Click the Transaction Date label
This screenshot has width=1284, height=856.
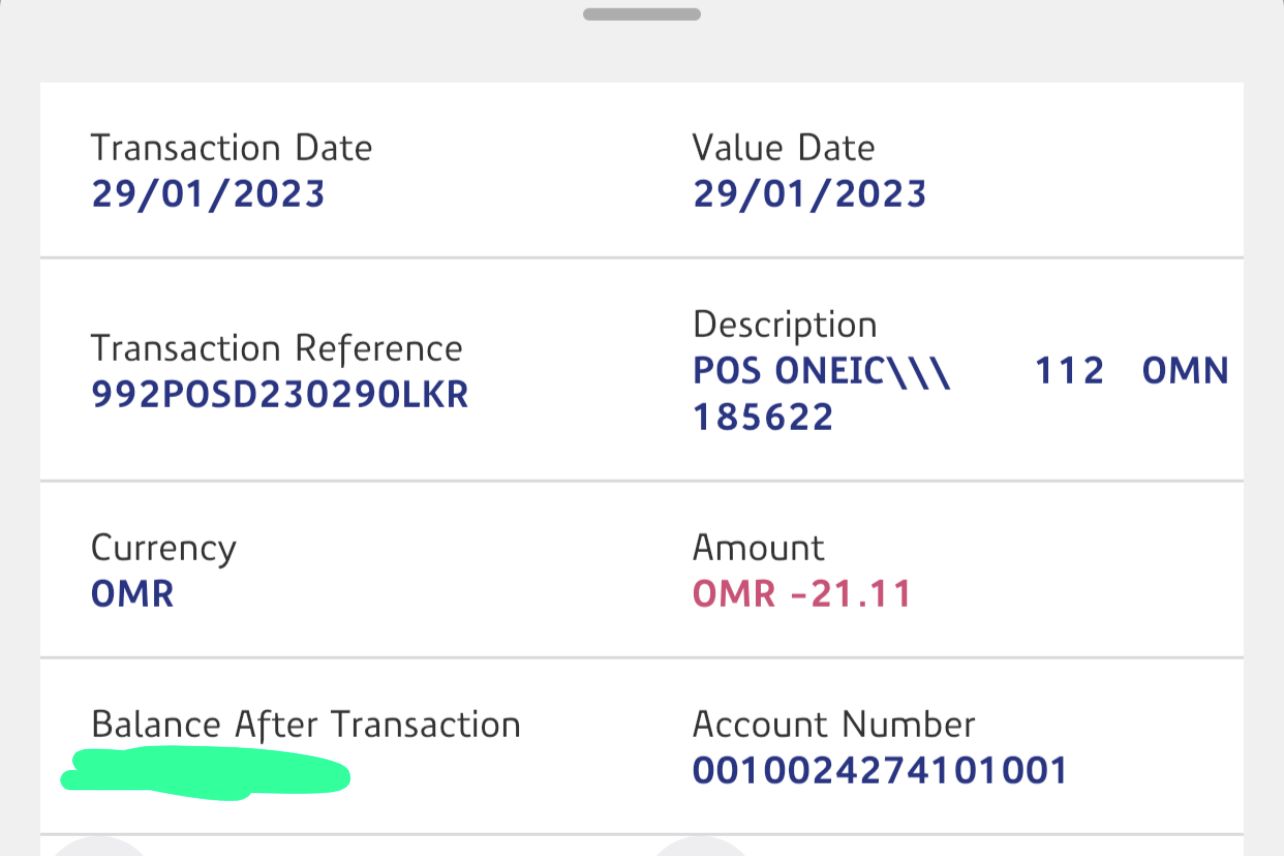231,148
